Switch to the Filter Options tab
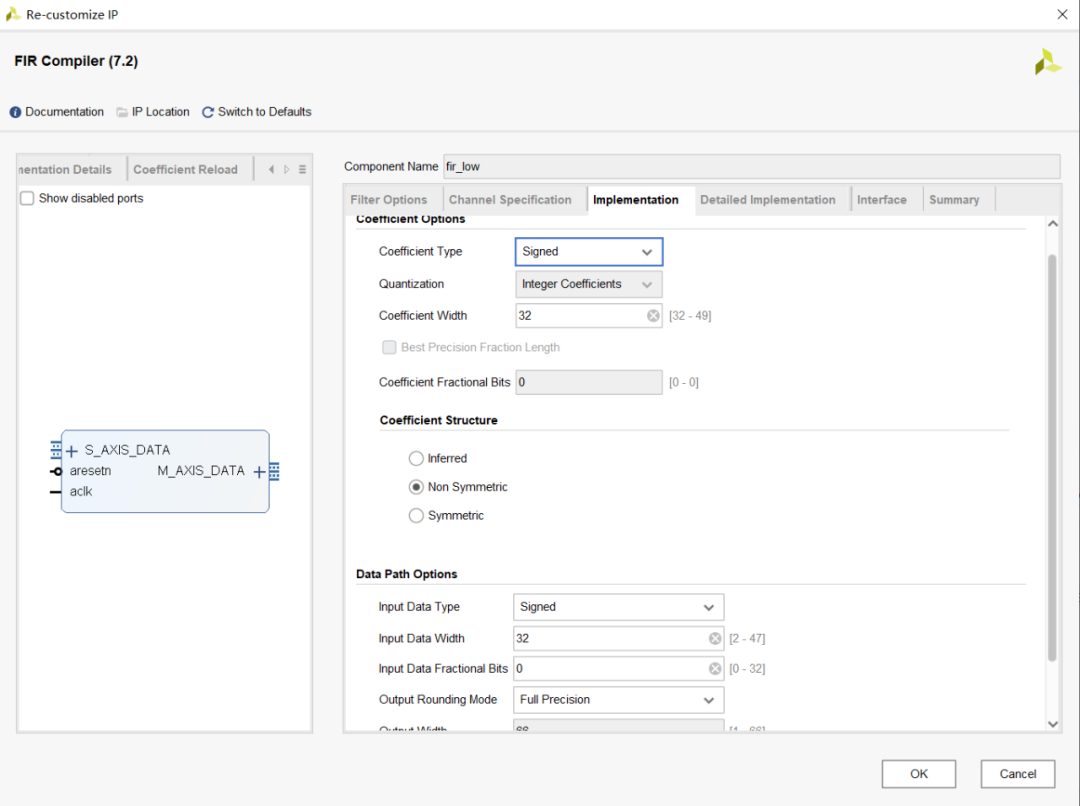The image size is (1080, 806). coord(389,200)
